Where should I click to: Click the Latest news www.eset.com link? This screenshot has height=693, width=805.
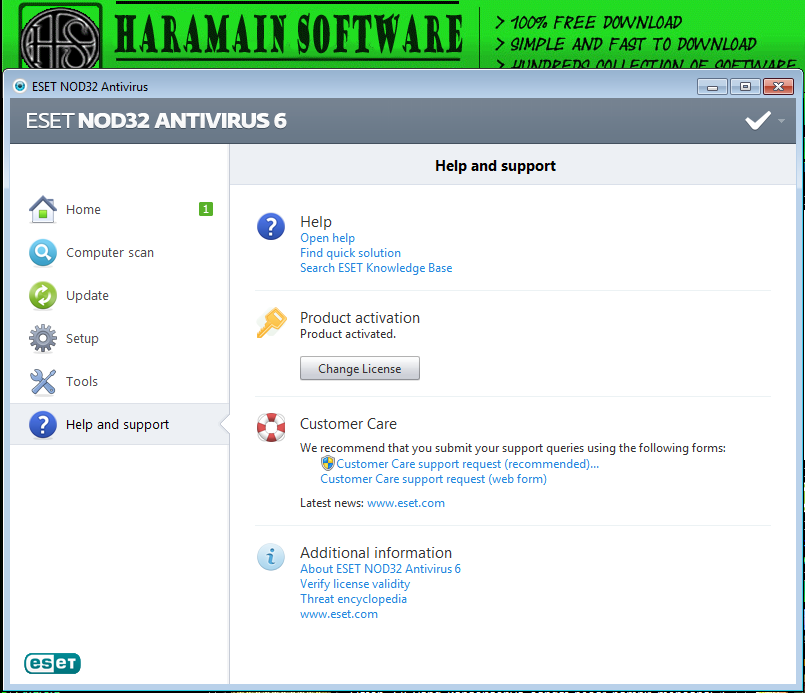pyautogui.click(x=406, y=503)
